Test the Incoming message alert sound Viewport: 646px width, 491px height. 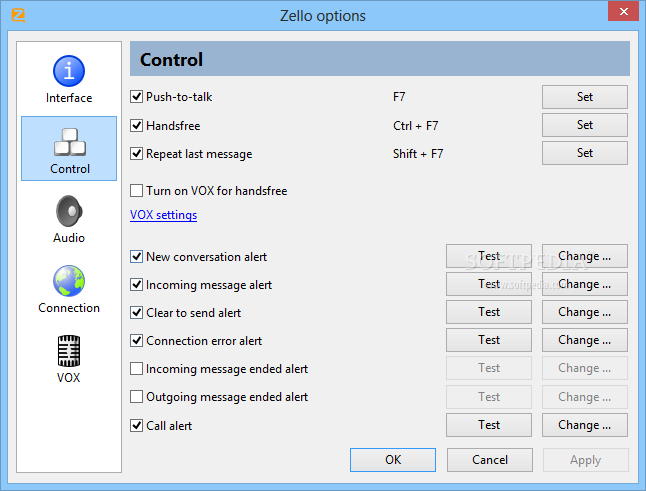click(x=489, y=284)
